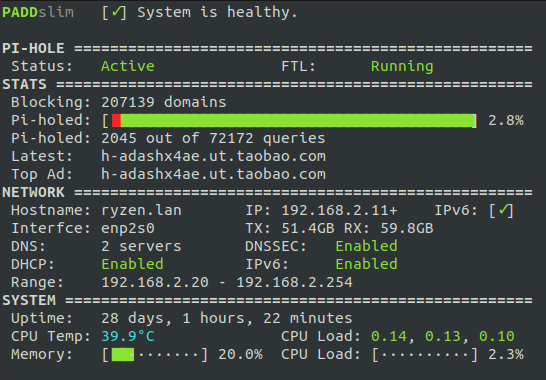Click the 'DHCP:' label
Viewport: 546px width, 380px height.
[x=33, y=264]
